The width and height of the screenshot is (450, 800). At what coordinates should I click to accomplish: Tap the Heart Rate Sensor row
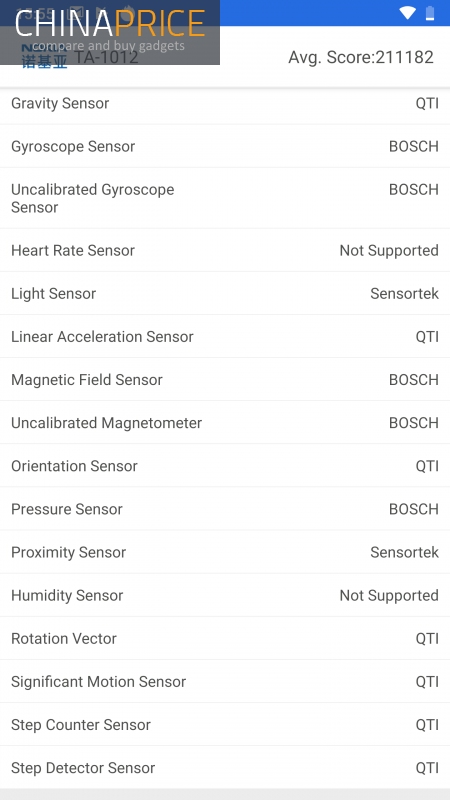click(225, 251)
